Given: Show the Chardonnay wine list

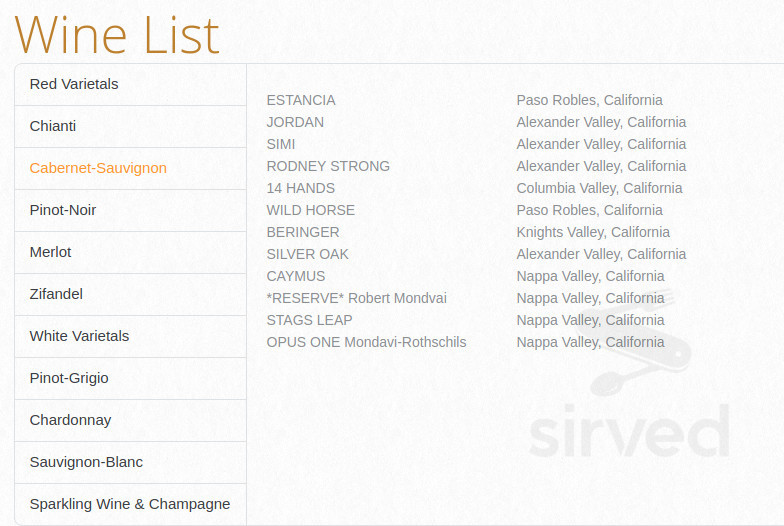Looking at the screenshot, I should (70, 420).
